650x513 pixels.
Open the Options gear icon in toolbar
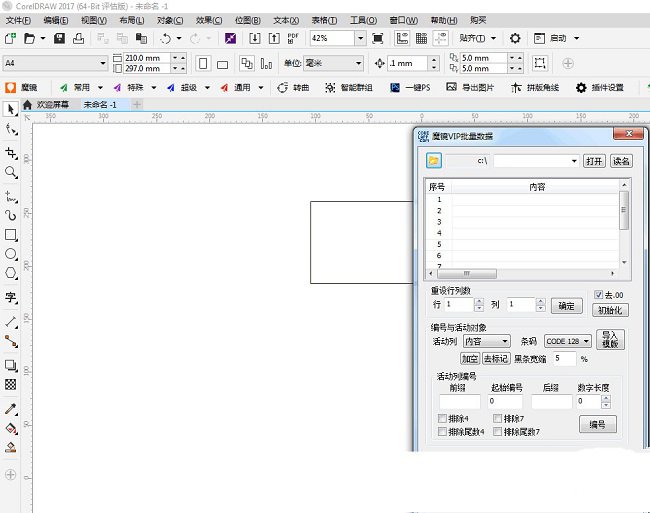[515, 38]
